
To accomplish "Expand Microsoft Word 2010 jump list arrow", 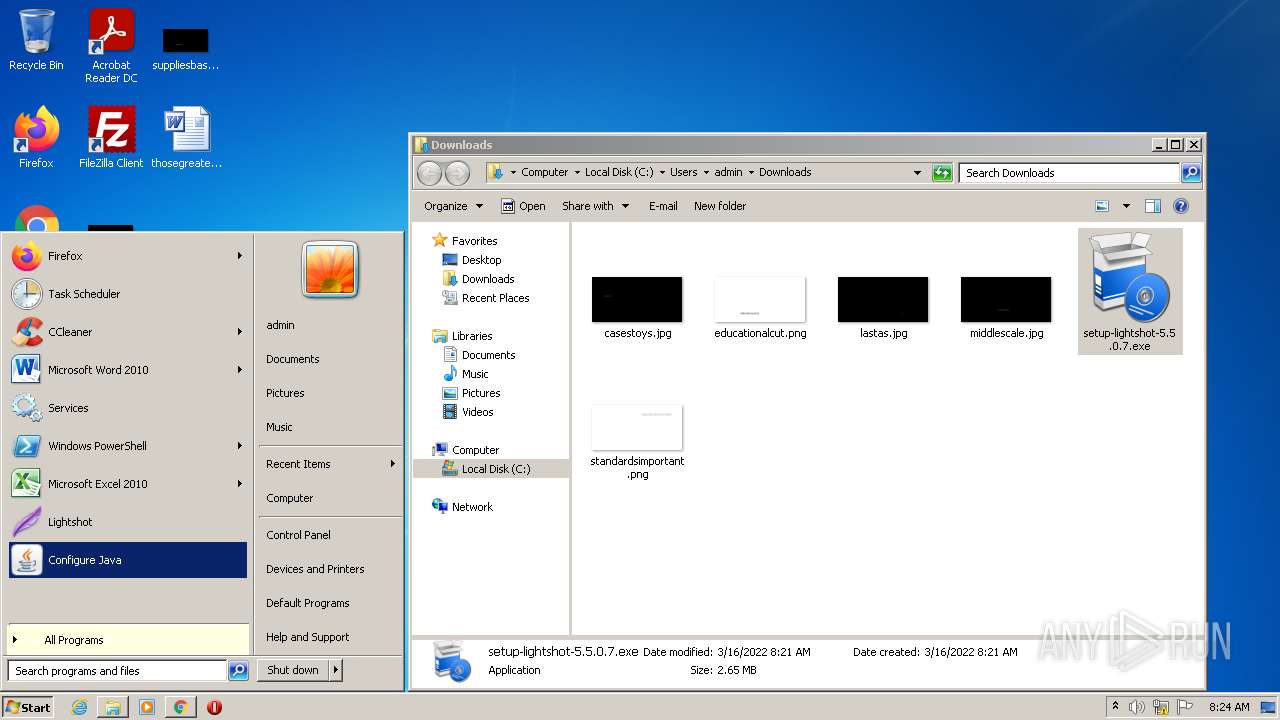I will [240, 370].
